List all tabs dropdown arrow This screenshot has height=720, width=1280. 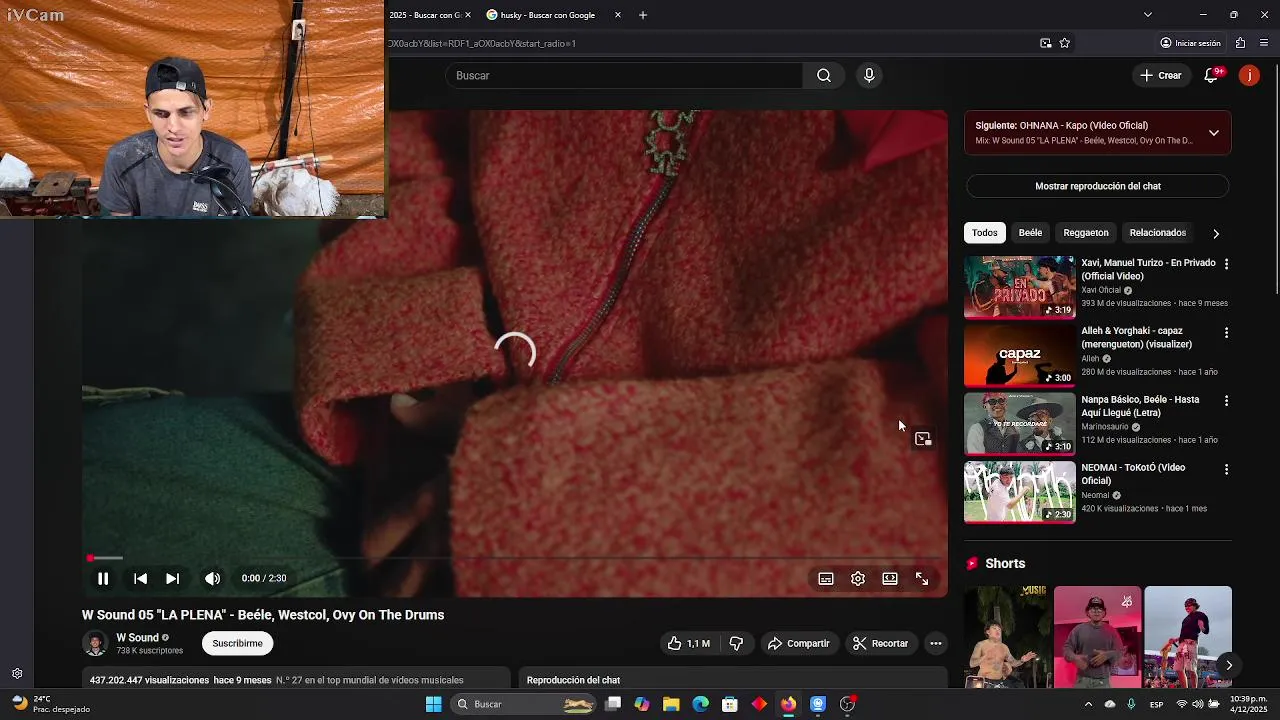coord(1148,15)
